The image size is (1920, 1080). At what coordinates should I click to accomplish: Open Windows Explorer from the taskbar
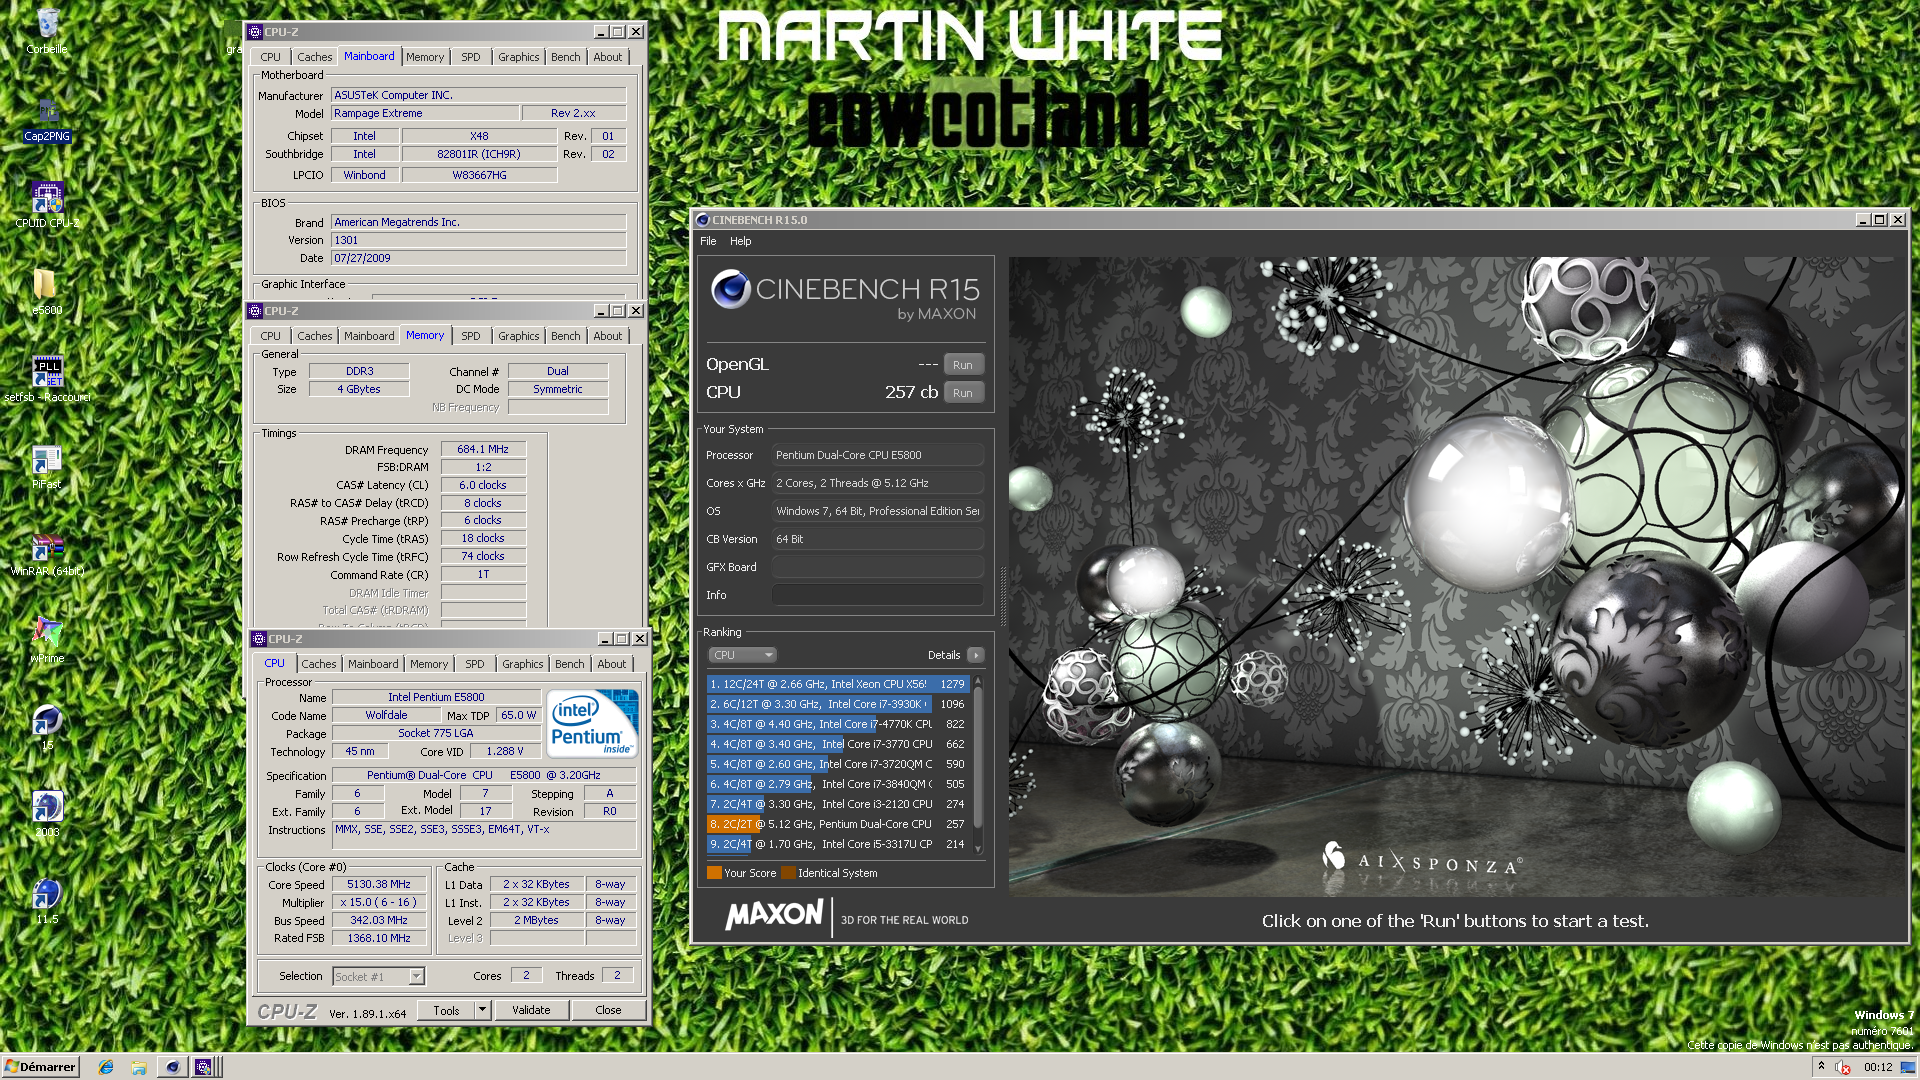(139, 1067)
